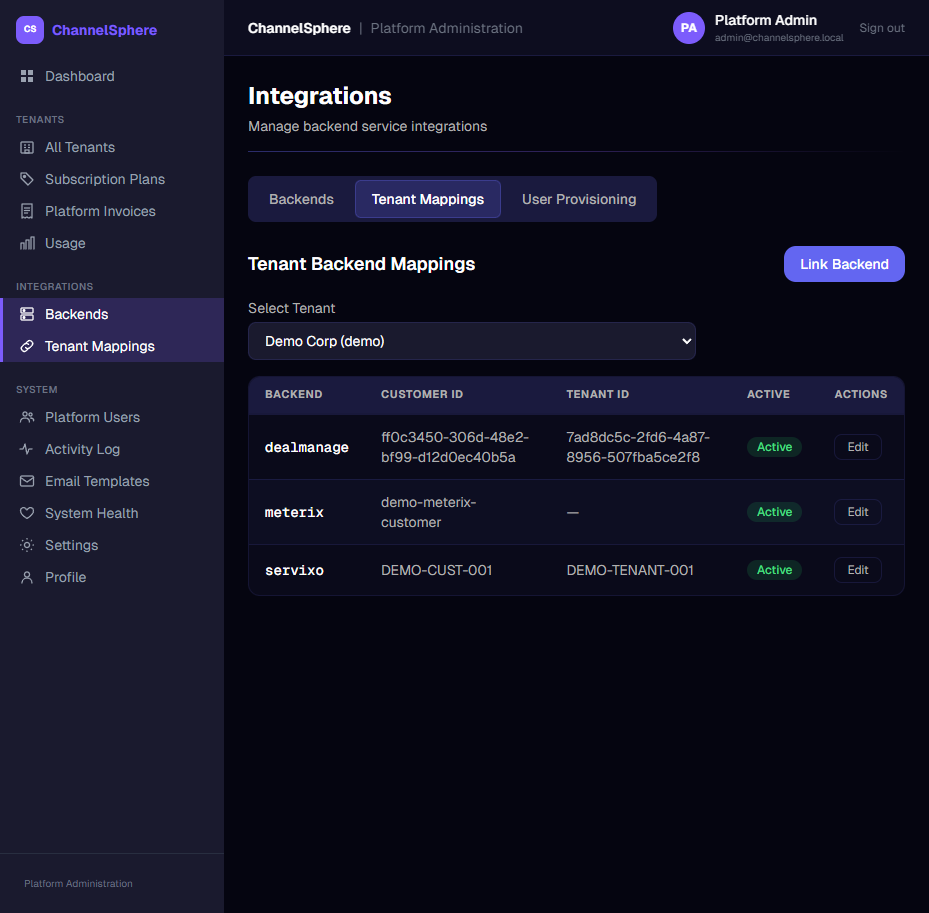Open Email Templates page

[112, 482]
